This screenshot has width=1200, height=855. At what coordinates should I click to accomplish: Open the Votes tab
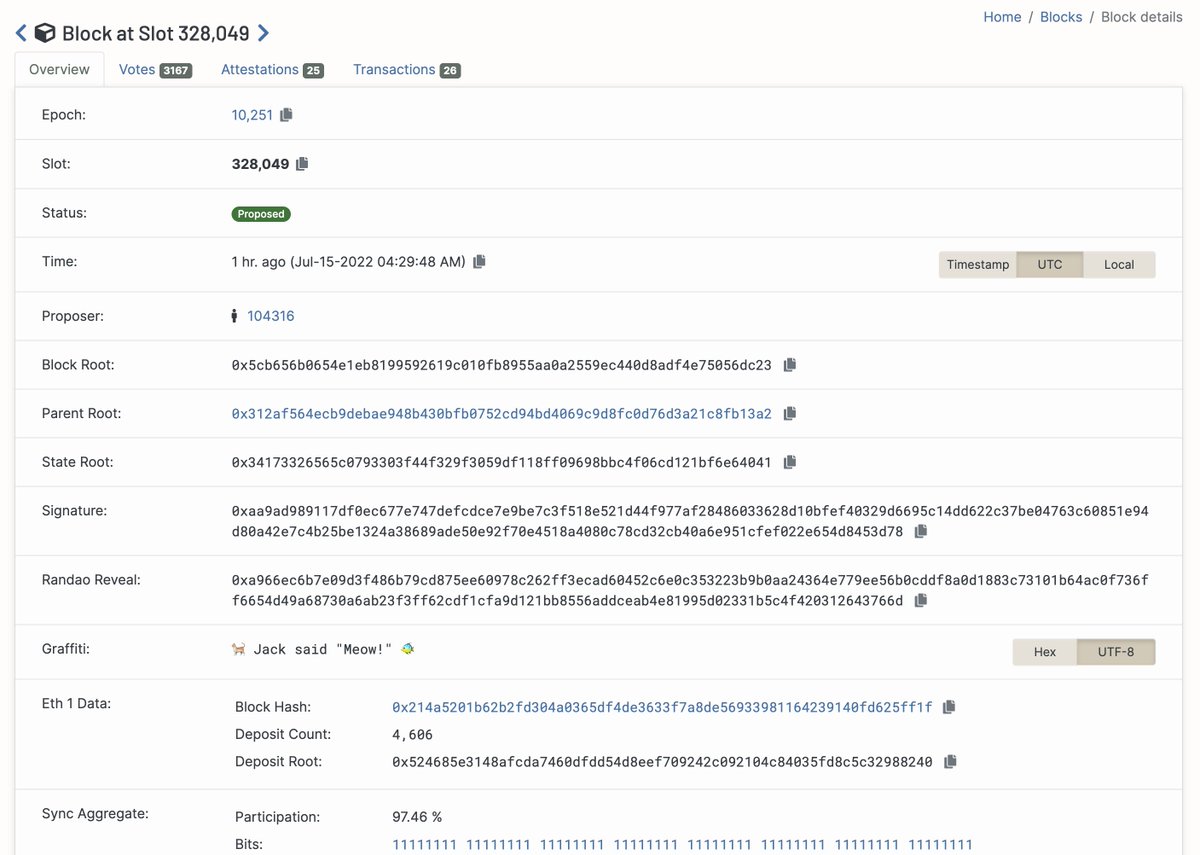pos(155,70)
